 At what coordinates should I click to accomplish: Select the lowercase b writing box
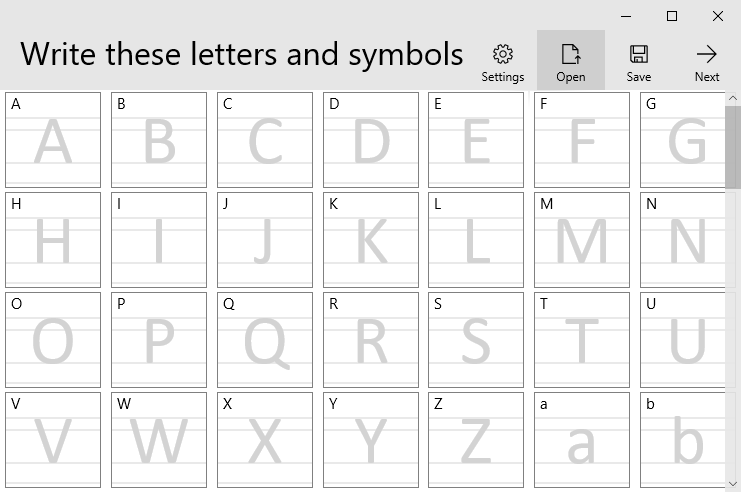(x=683, y=440)
